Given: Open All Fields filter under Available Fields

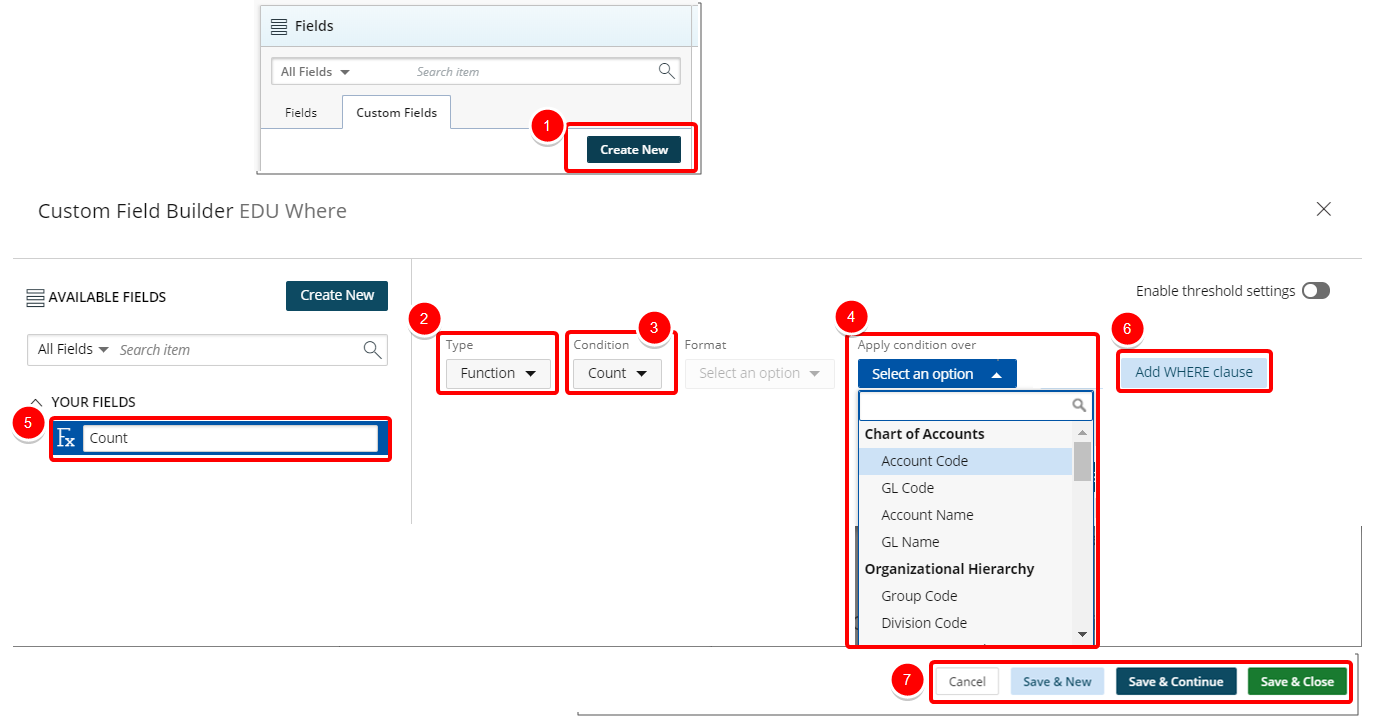Looking at the screenshot, I should (x=73, y=349).
